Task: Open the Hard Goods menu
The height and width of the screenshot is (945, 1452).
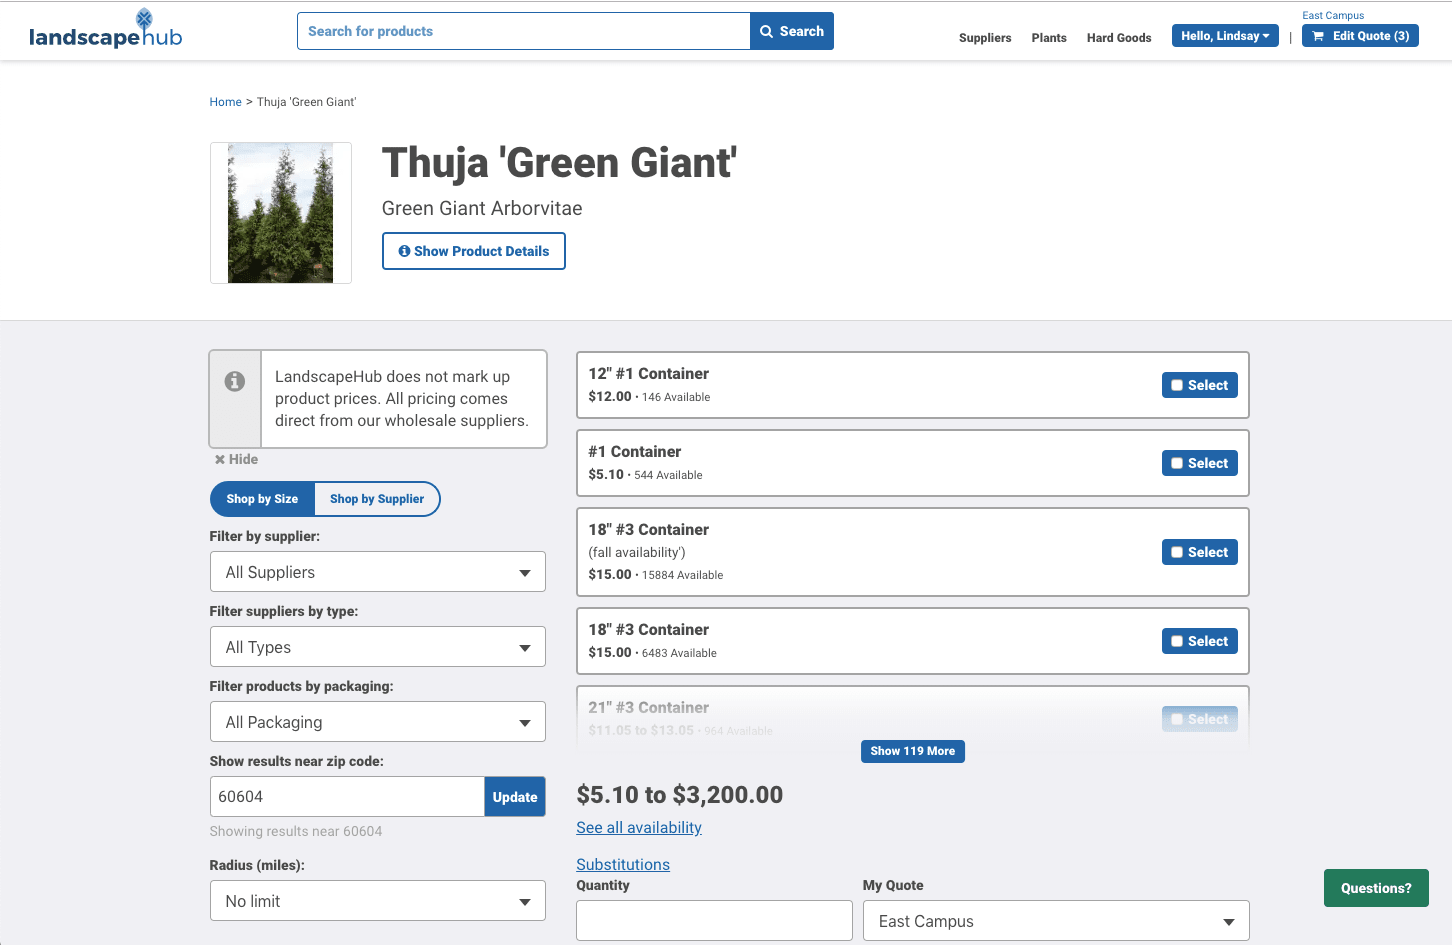Action: [1119, 38]
